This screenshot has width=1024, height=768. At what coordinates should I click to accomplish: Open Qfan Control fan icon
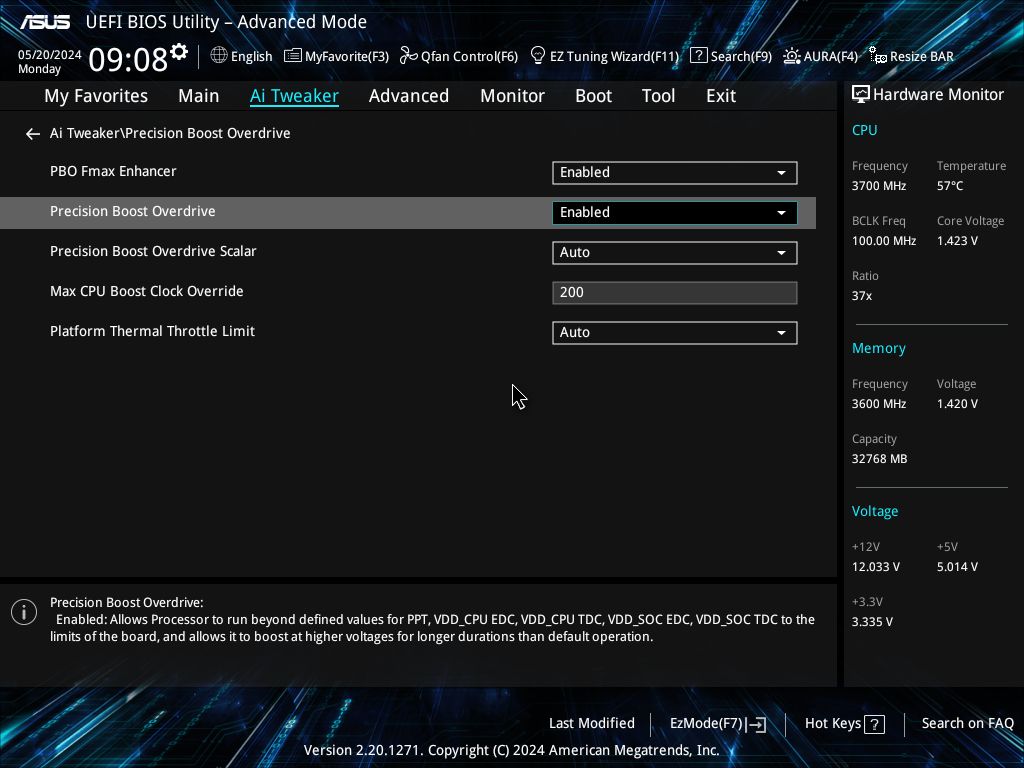pos(408,56)
